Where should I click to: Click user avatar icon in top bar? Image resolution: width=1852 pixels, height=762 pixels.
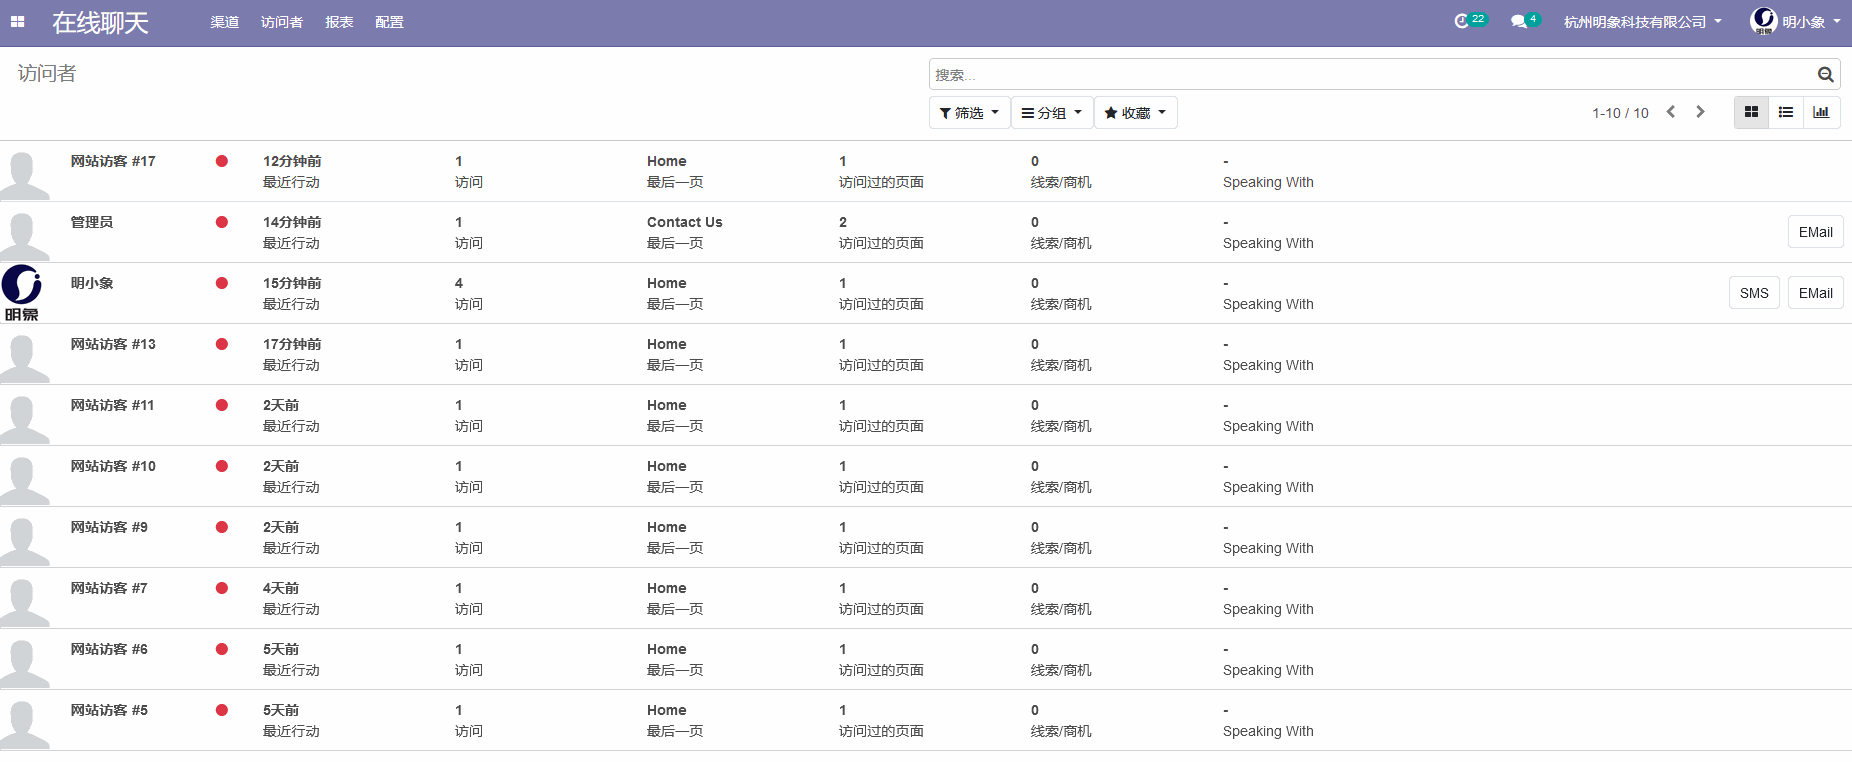[1763, 21]
